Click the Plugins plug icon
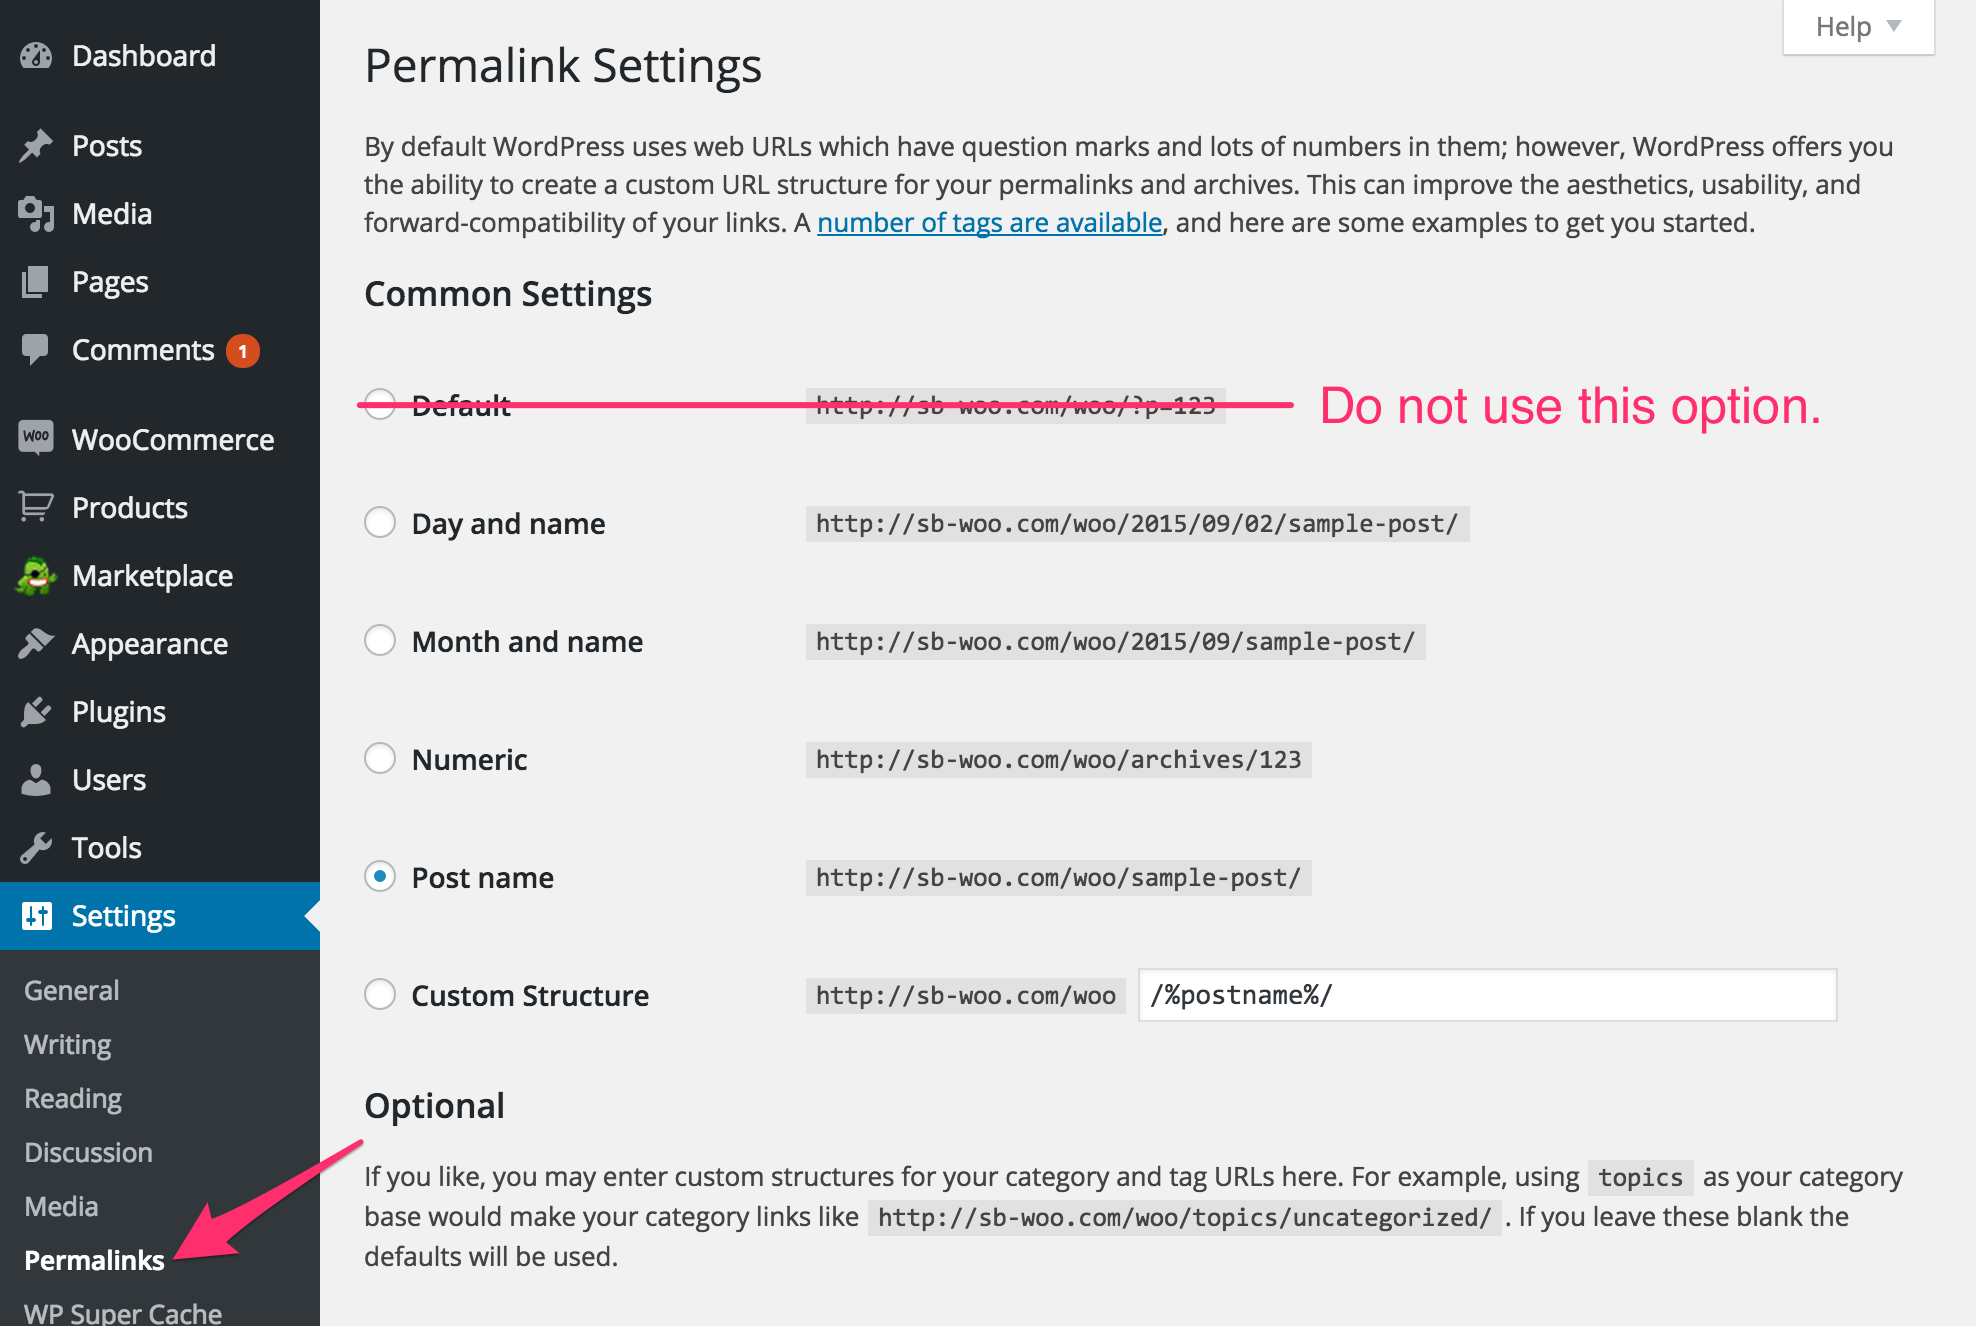The width and height of the screenshot is (1976, 1326). point(36,712)
